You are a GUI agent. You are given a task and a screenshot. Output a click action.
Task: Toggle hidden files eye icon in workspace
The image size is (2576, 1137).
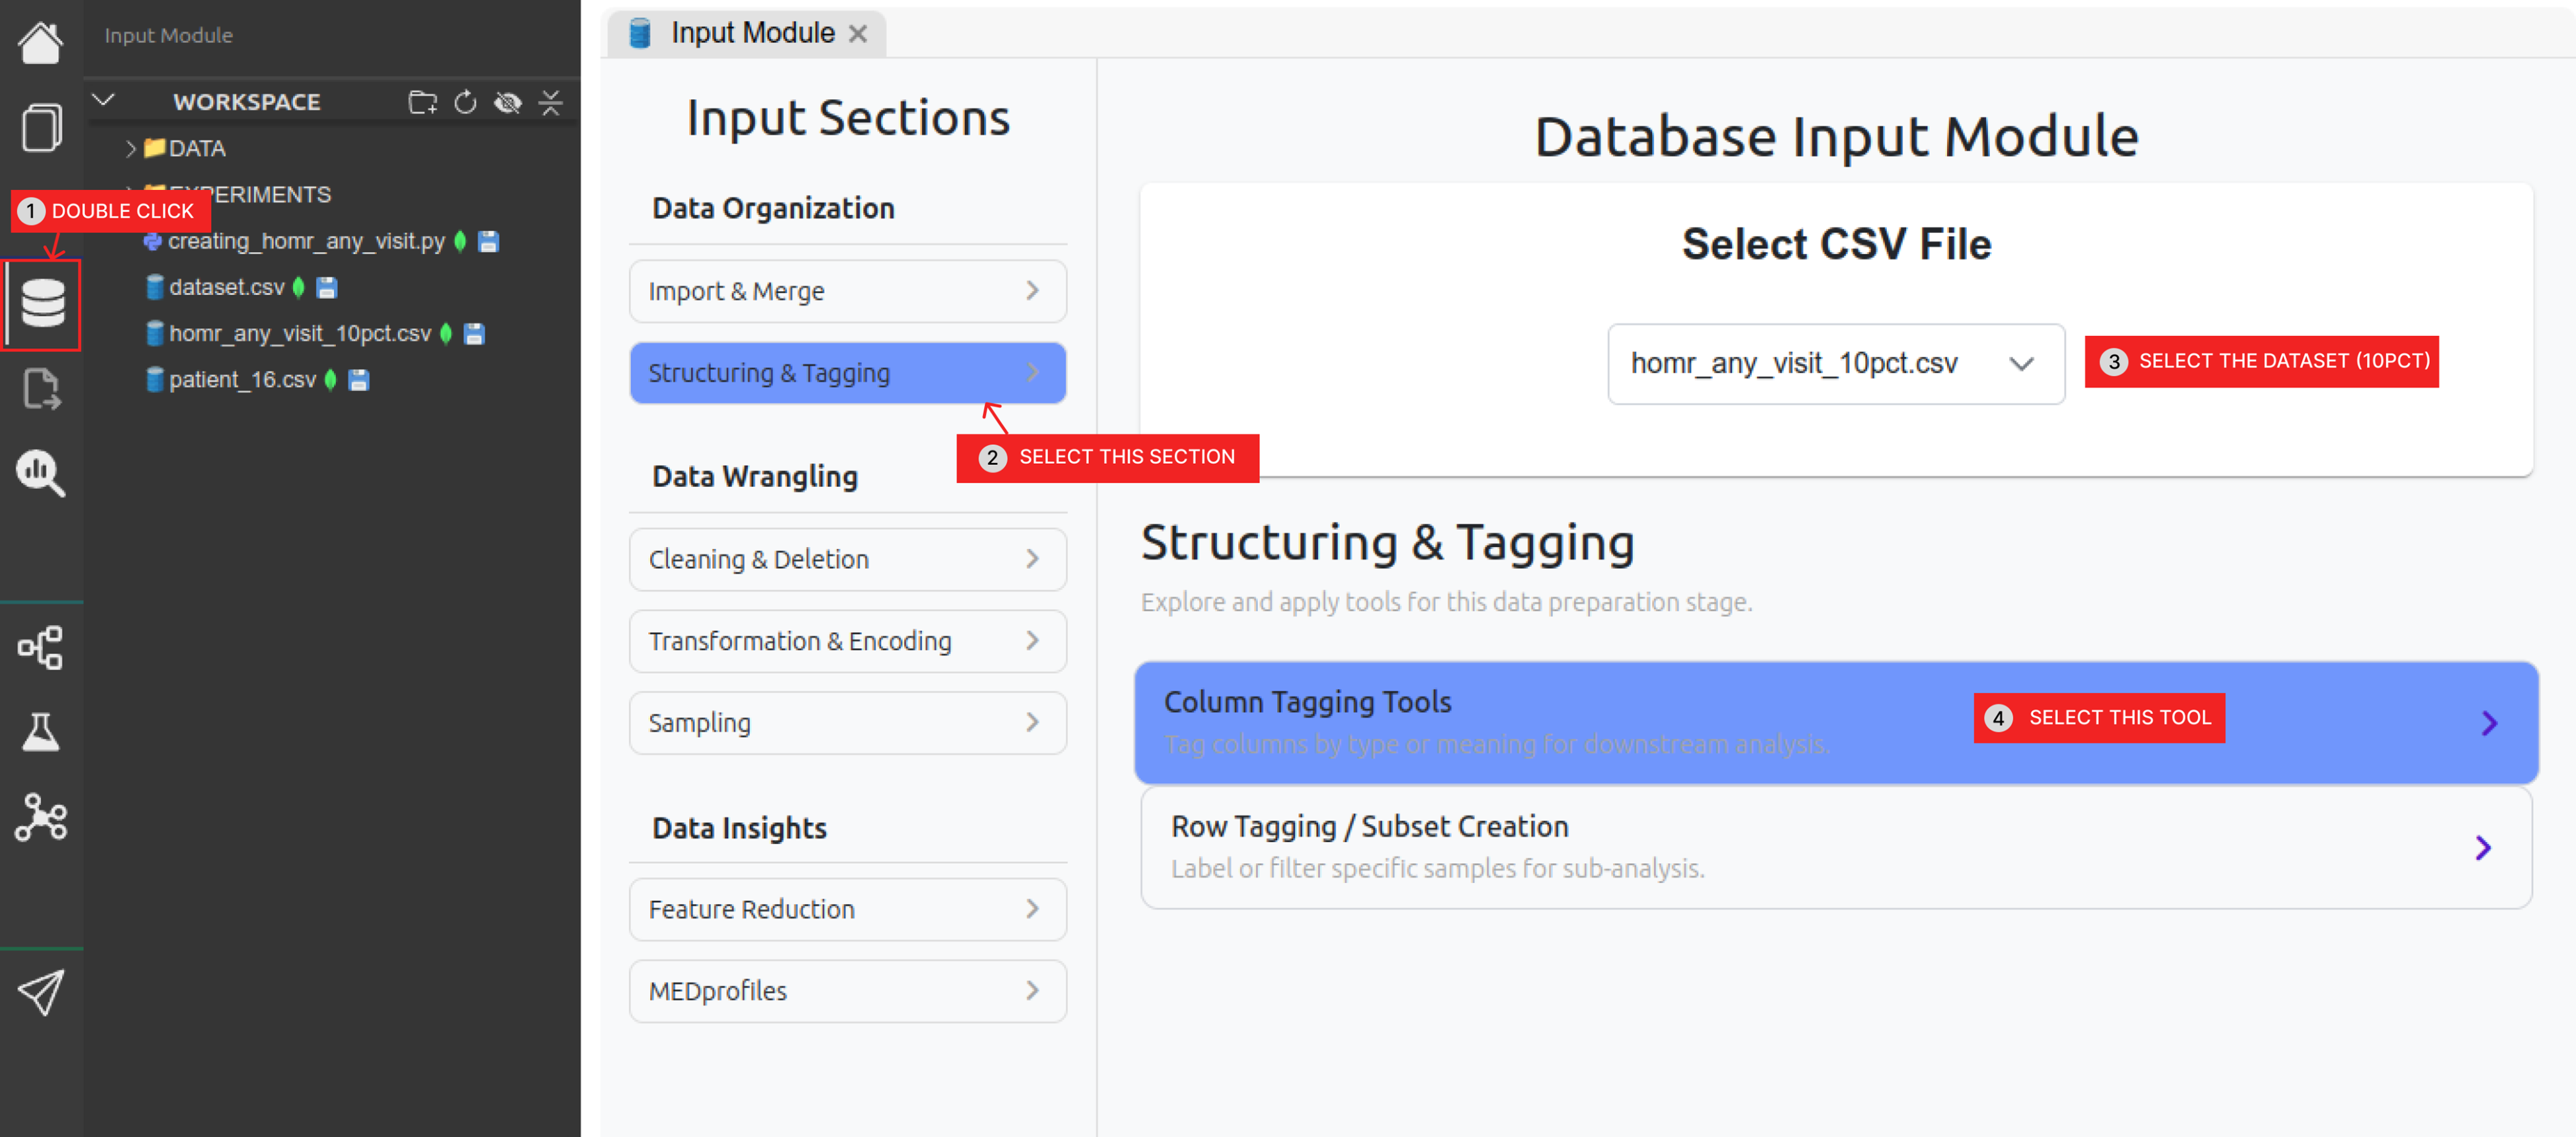(x=508, y=102)
